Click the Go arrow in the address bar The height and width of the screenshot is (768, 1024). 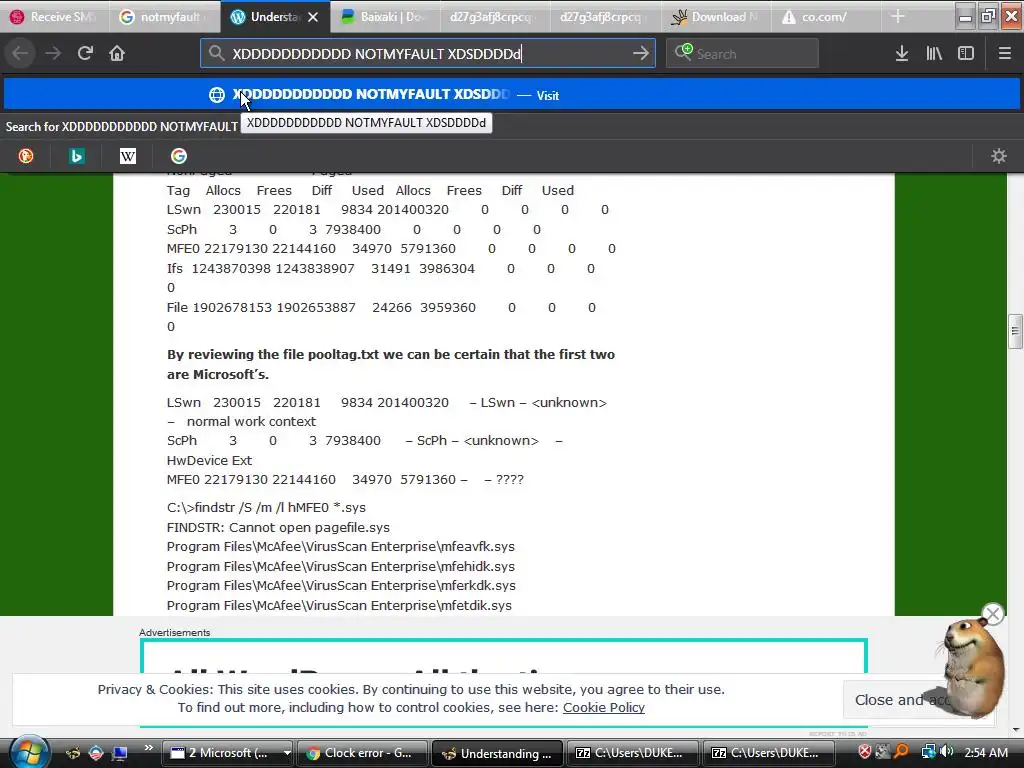(641, 54)
